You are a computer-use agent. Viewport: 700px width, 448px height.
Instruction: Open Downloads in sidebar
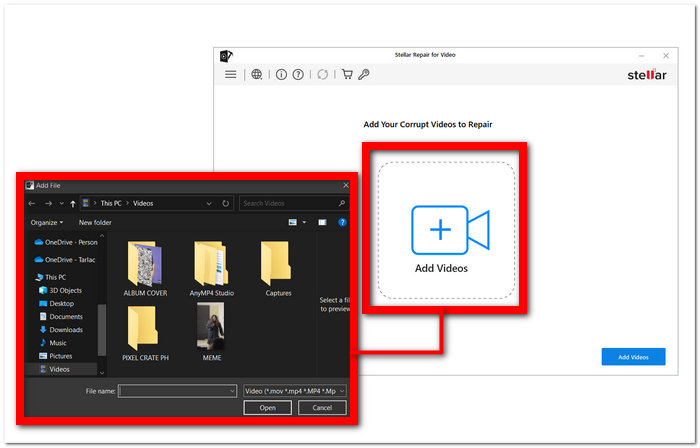(x=61, y=330)
